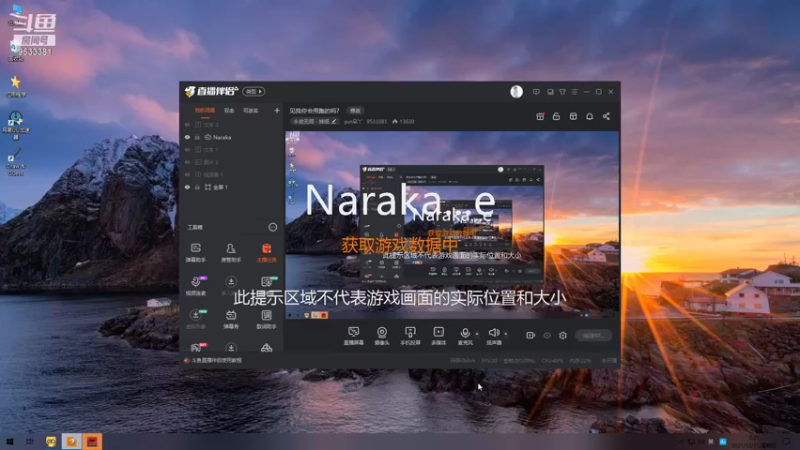Click the room number 9533381 in header
Image resolution: width=800 pixels, height=450 pixels.
click(377, 121)
